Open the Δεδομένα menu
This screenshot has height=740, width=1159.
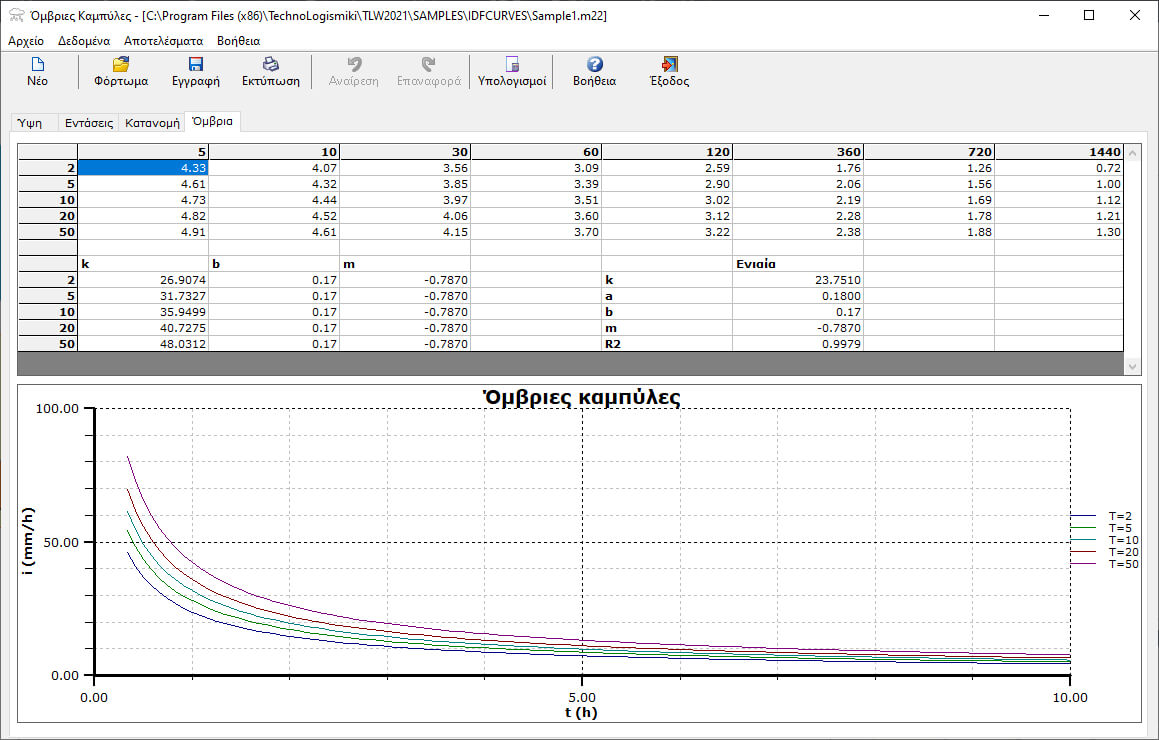[x=84, y=41]
